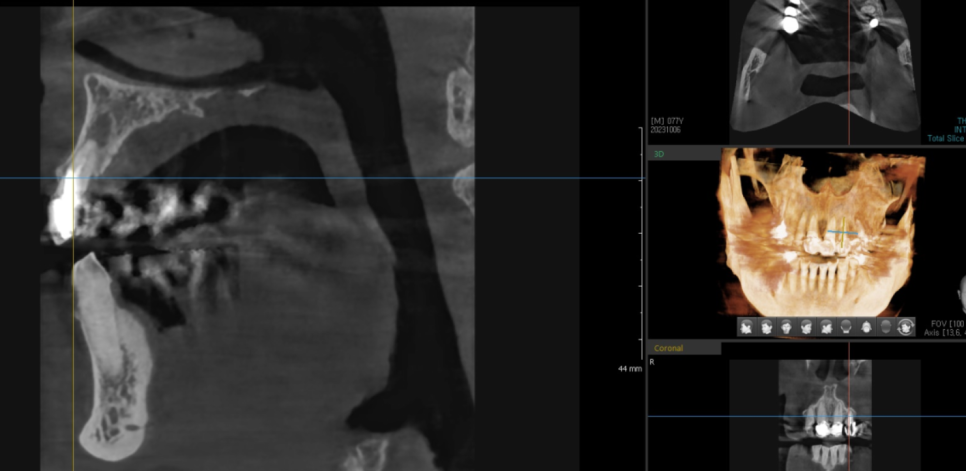
Task: Click the blue horizontal line in coronal view
Action: [700, 416]
